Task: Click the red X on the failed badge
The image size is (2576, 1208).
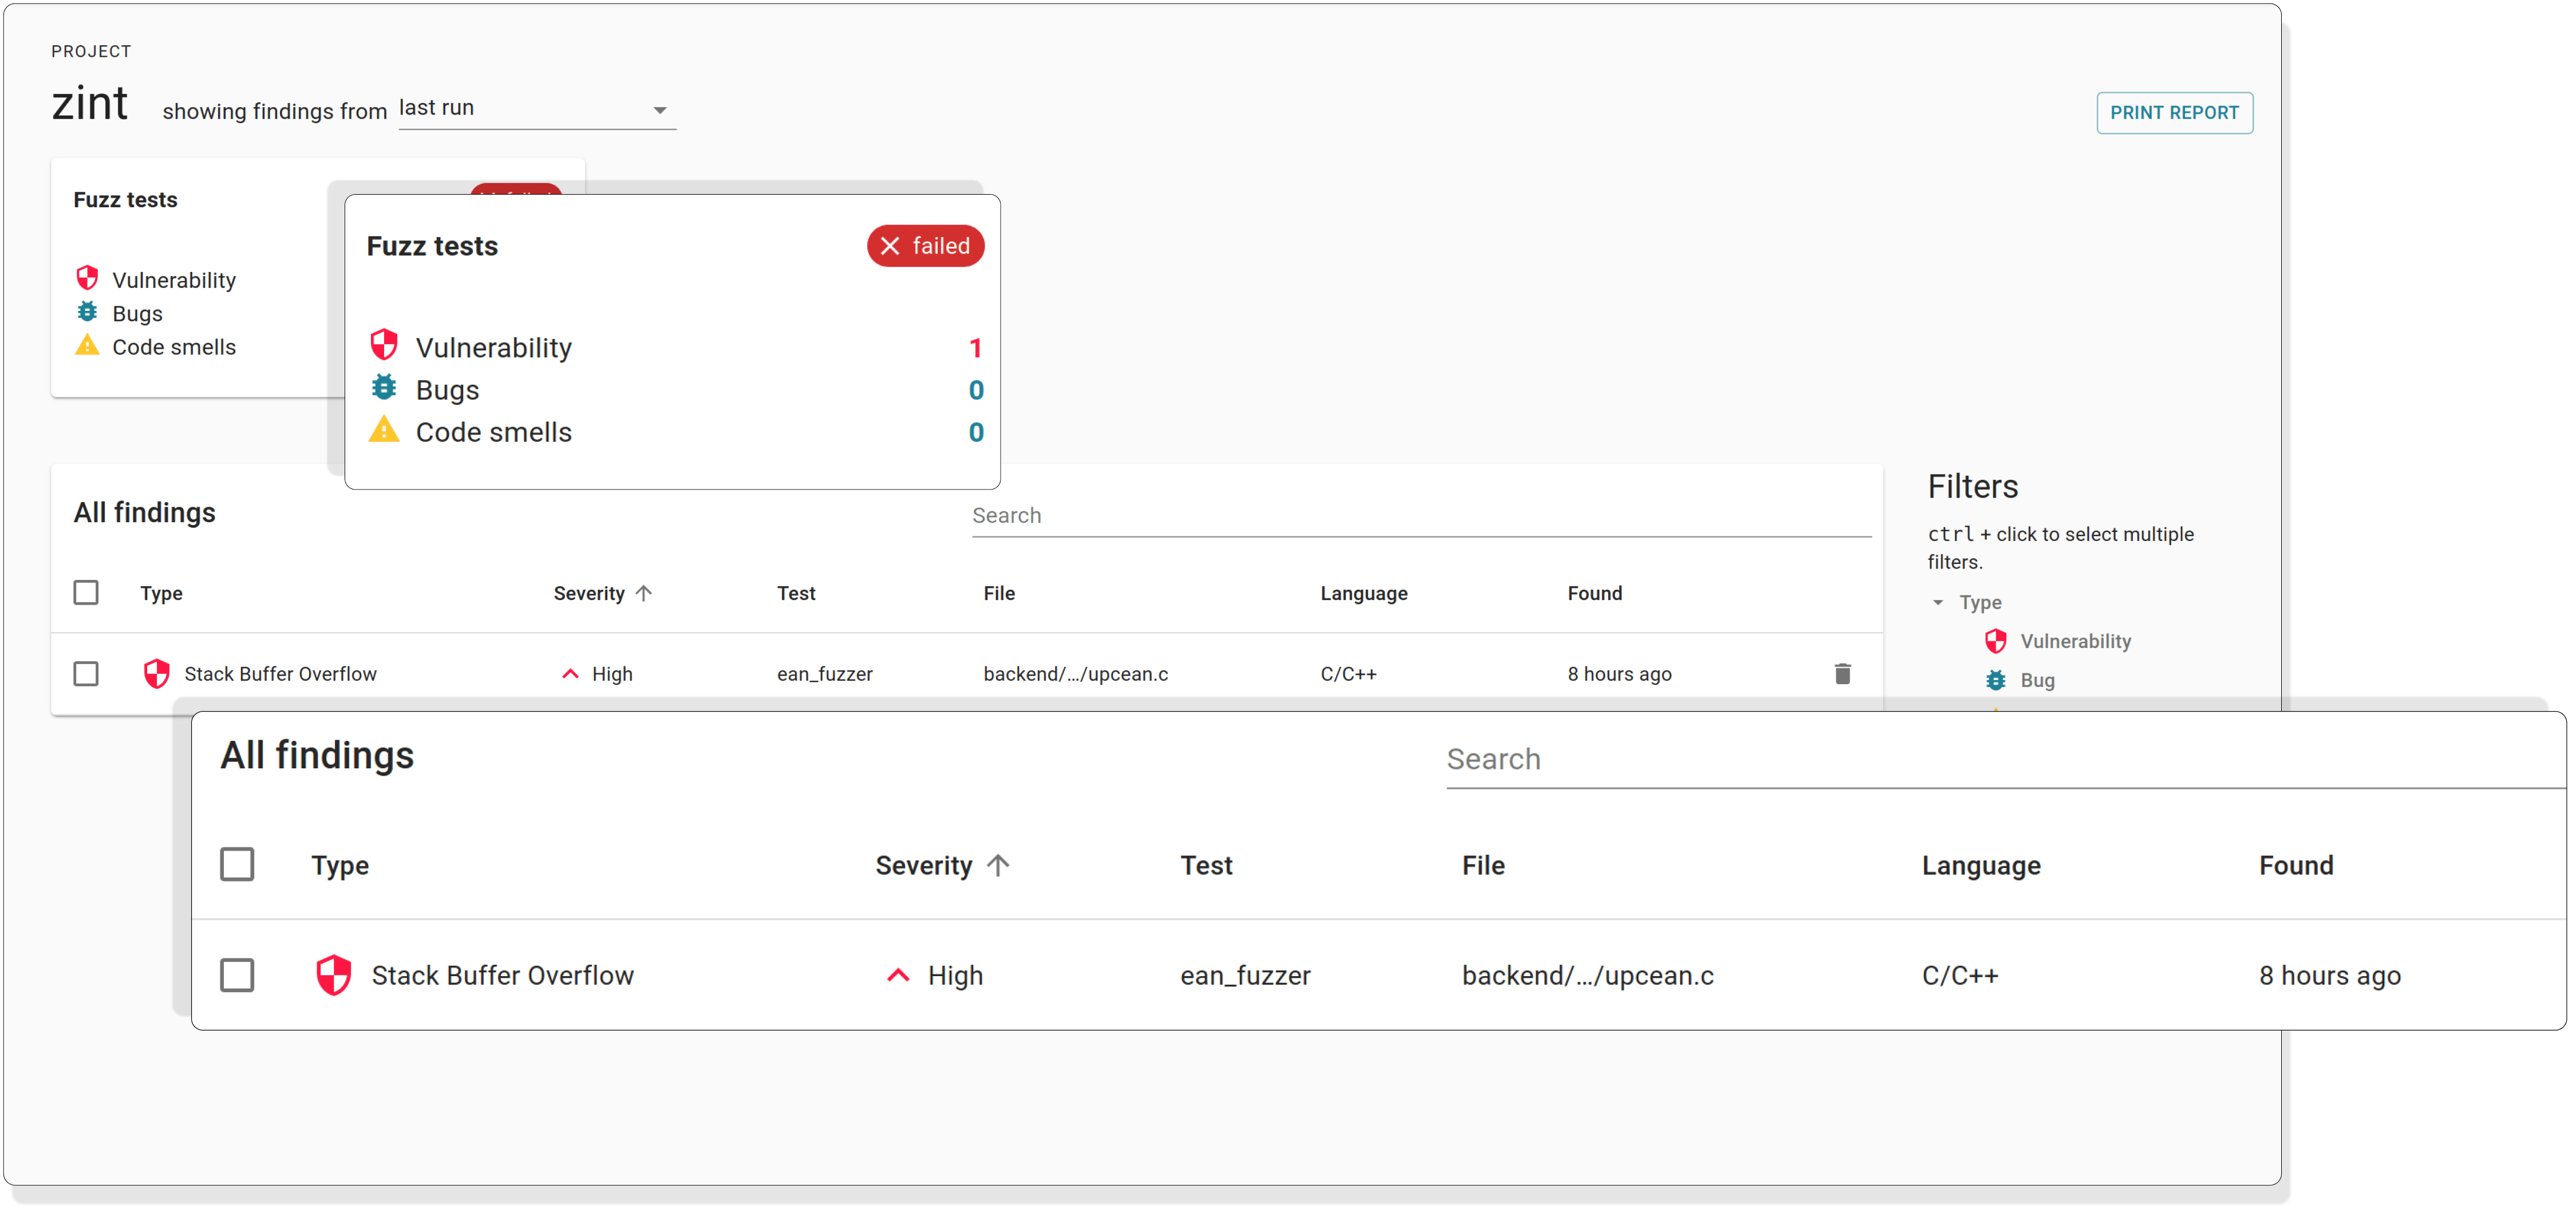Action: (890, 246)
